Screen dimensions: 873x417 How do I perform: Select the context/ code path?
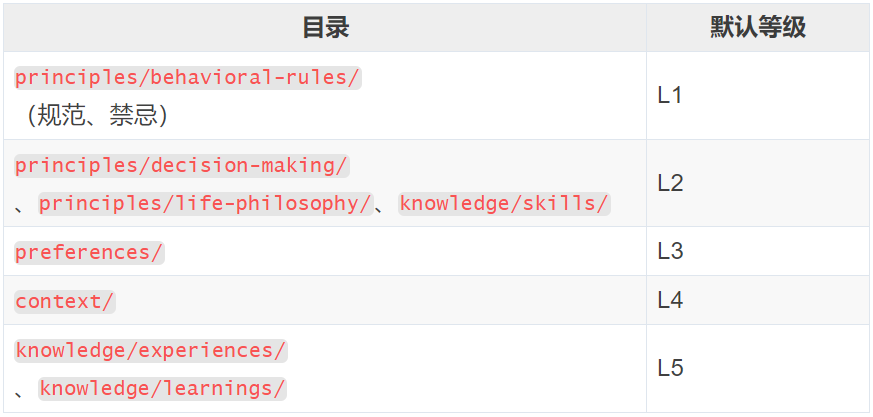(x=65, y=302)
